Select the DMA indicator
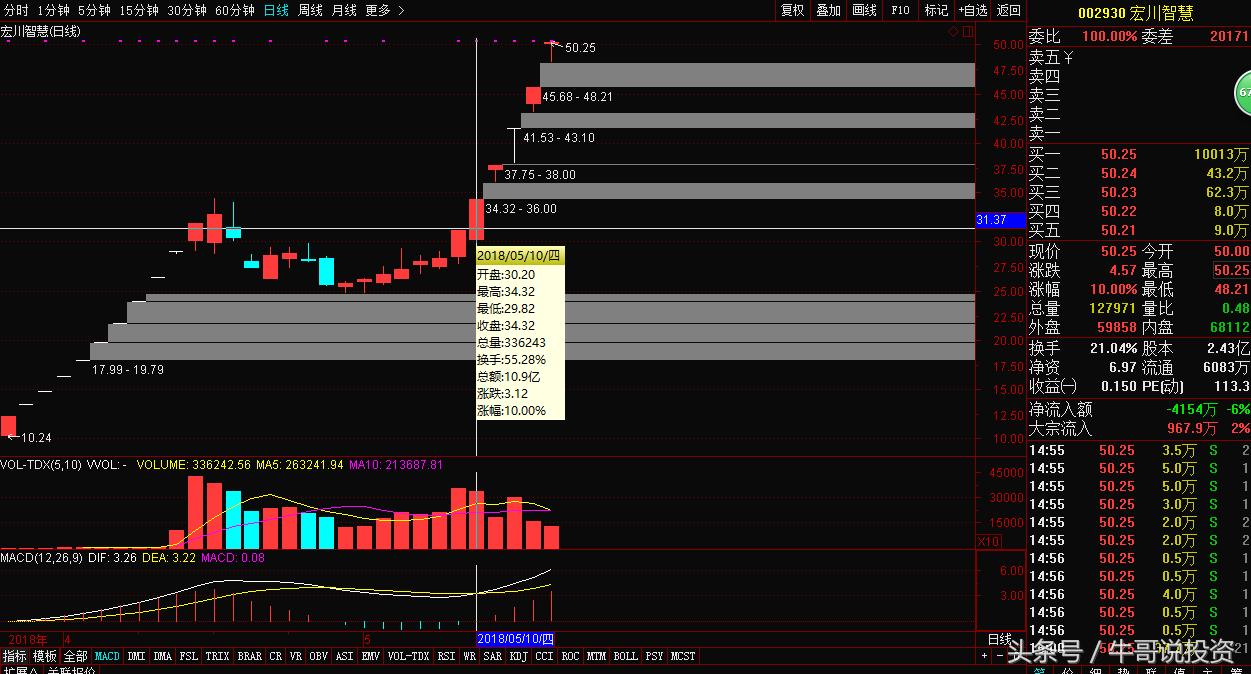This screenshot has height=674, width=1251. pyautogui.click(x=163, y=656)
